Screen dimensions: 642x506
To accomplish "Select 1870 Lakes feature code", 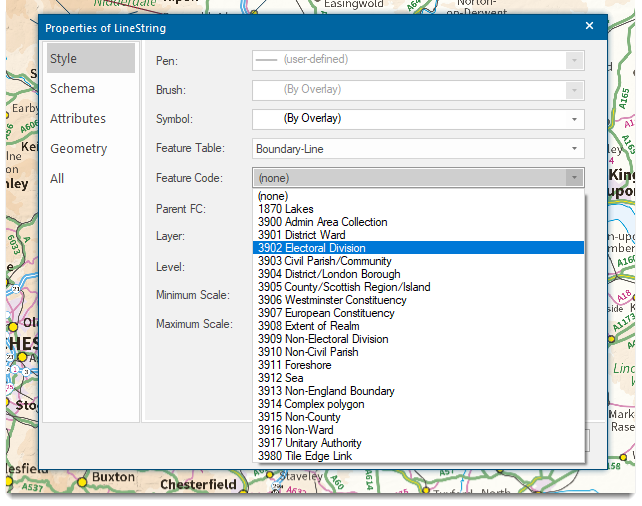I will tap(418, 209).
